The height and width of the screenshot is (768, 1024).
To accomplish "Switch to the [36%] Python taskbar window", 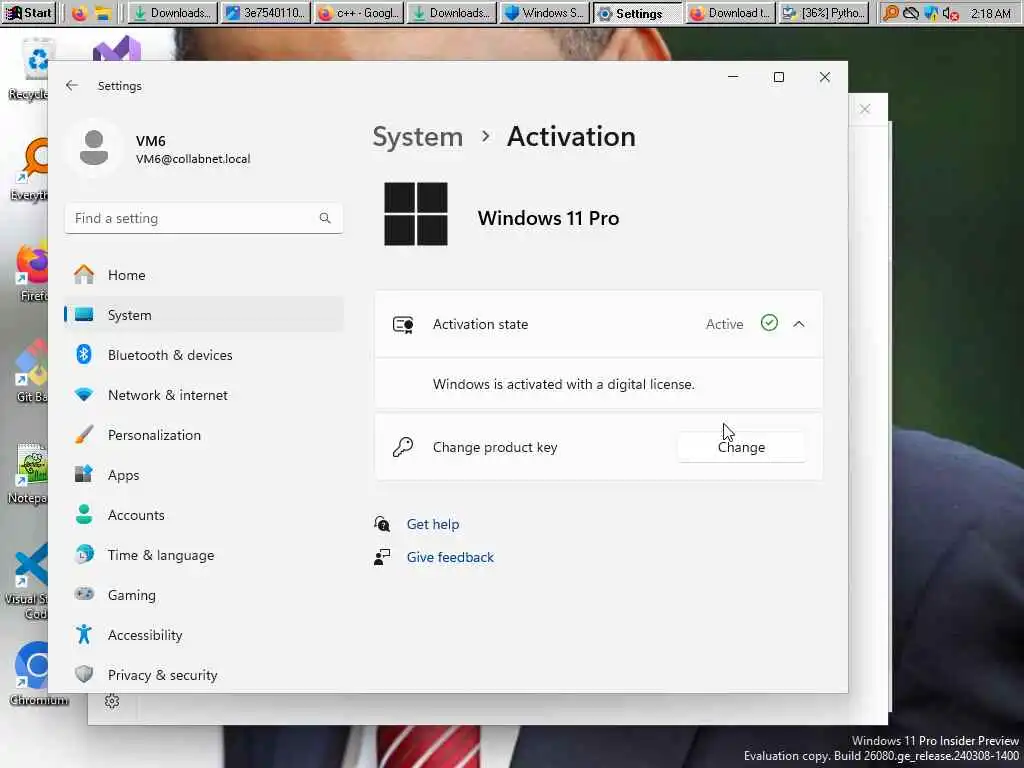I will pyautogui.click(x=824, y=13).
